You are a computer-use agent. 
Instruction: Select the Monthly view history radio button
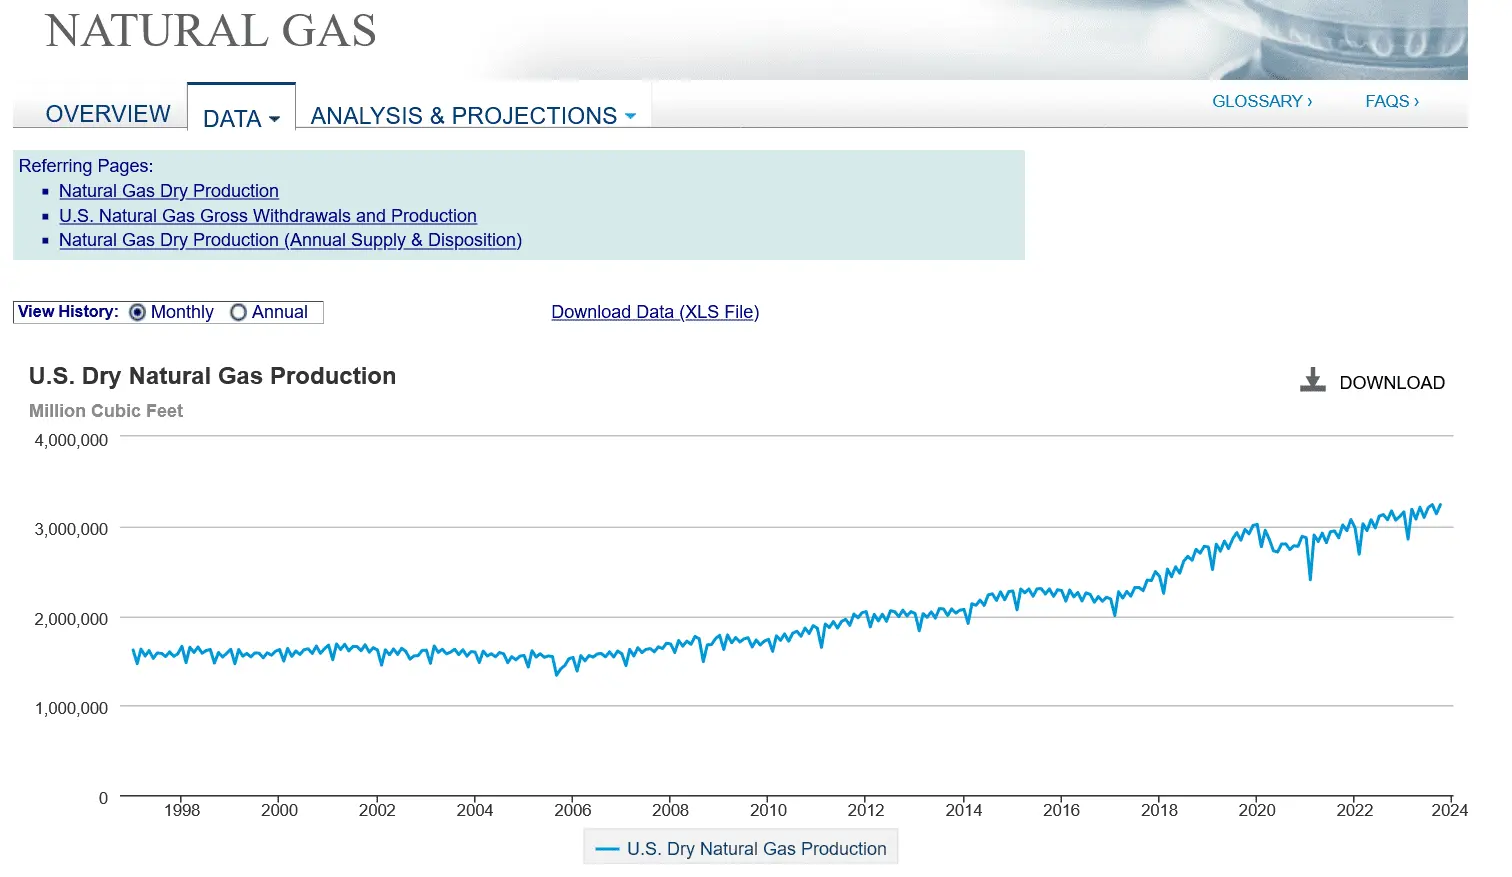138,312
